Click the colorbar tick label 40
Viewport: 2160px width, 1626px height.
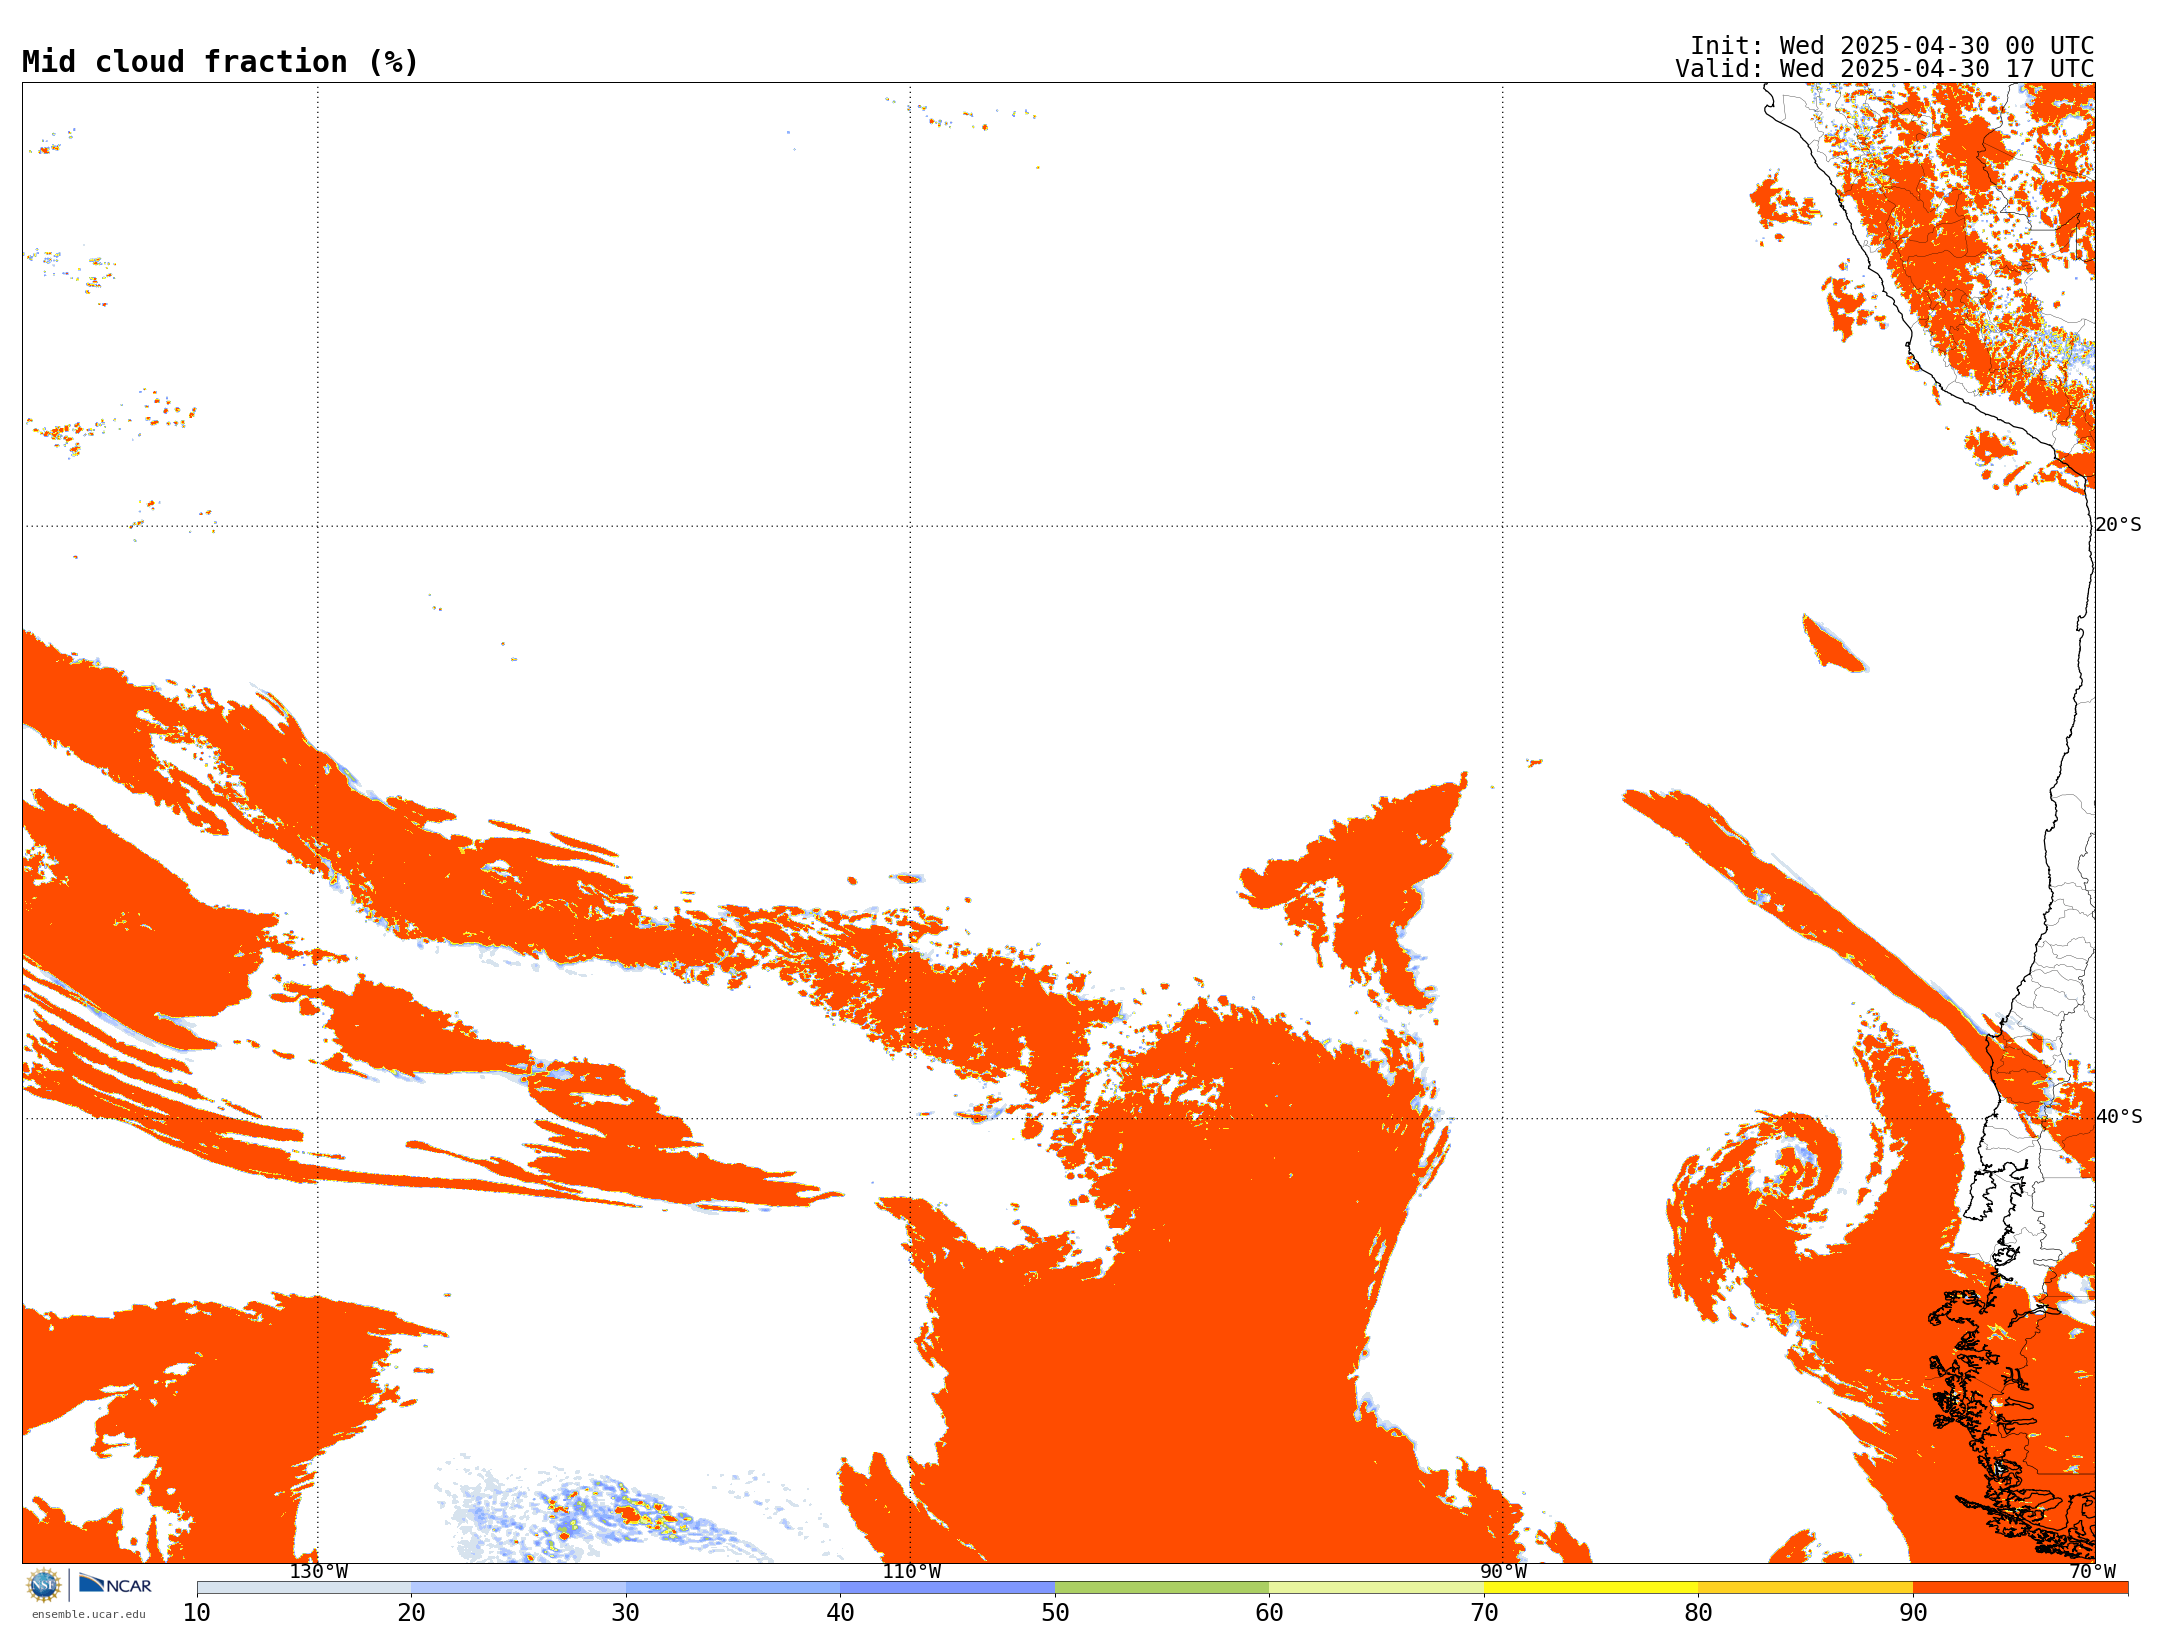click(840, 1613)
